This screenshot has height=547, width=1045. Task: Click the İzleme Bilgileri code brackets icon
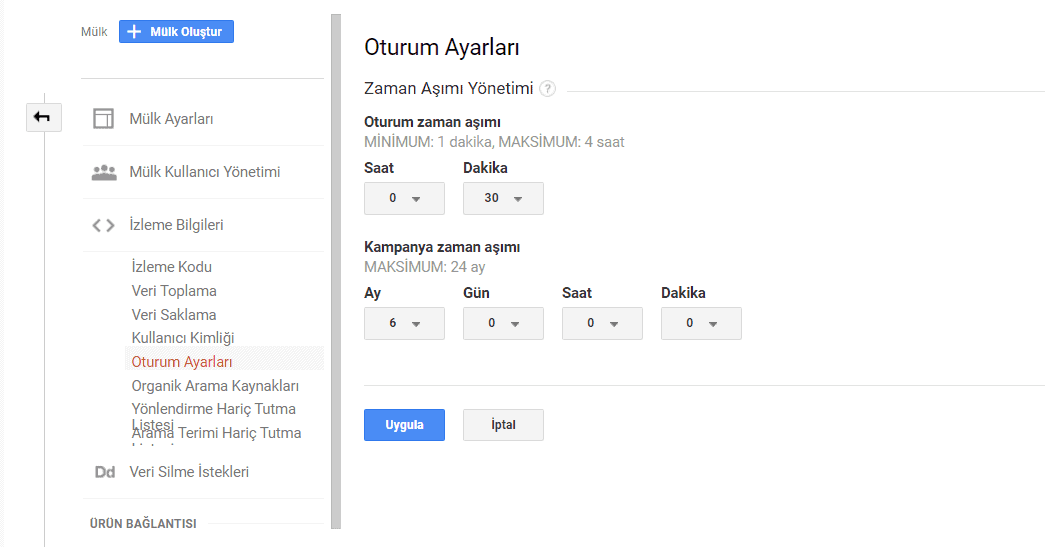click(103, 225)
